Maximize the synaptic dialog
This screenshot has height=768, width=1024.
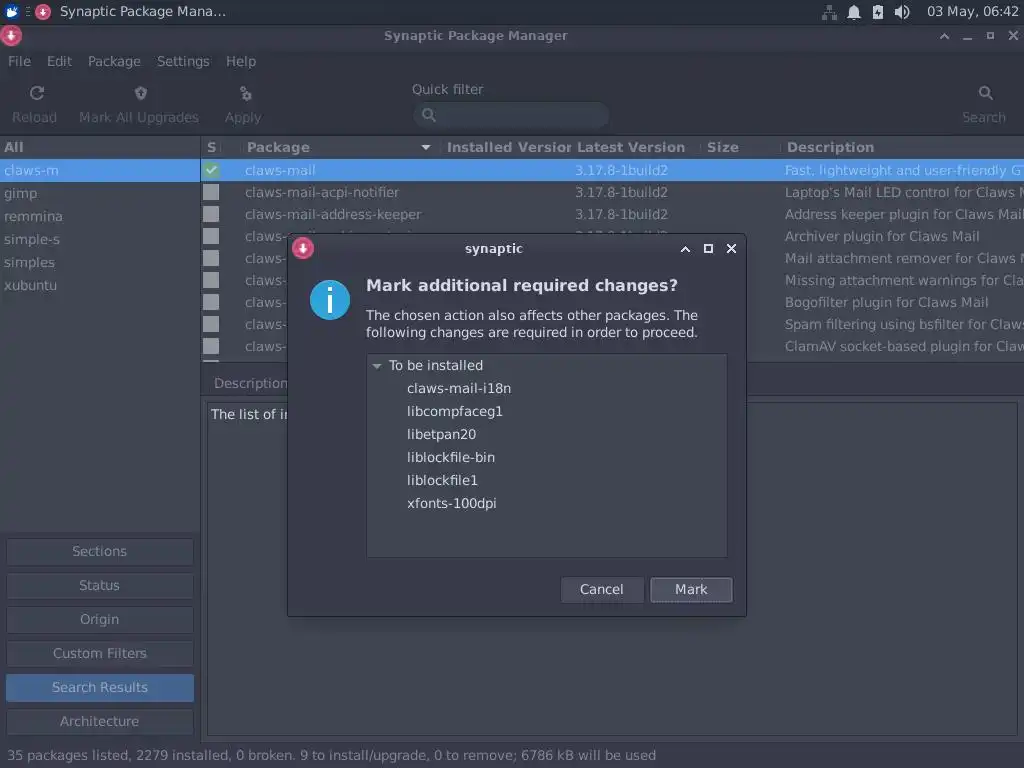click(x=708, y=249)
